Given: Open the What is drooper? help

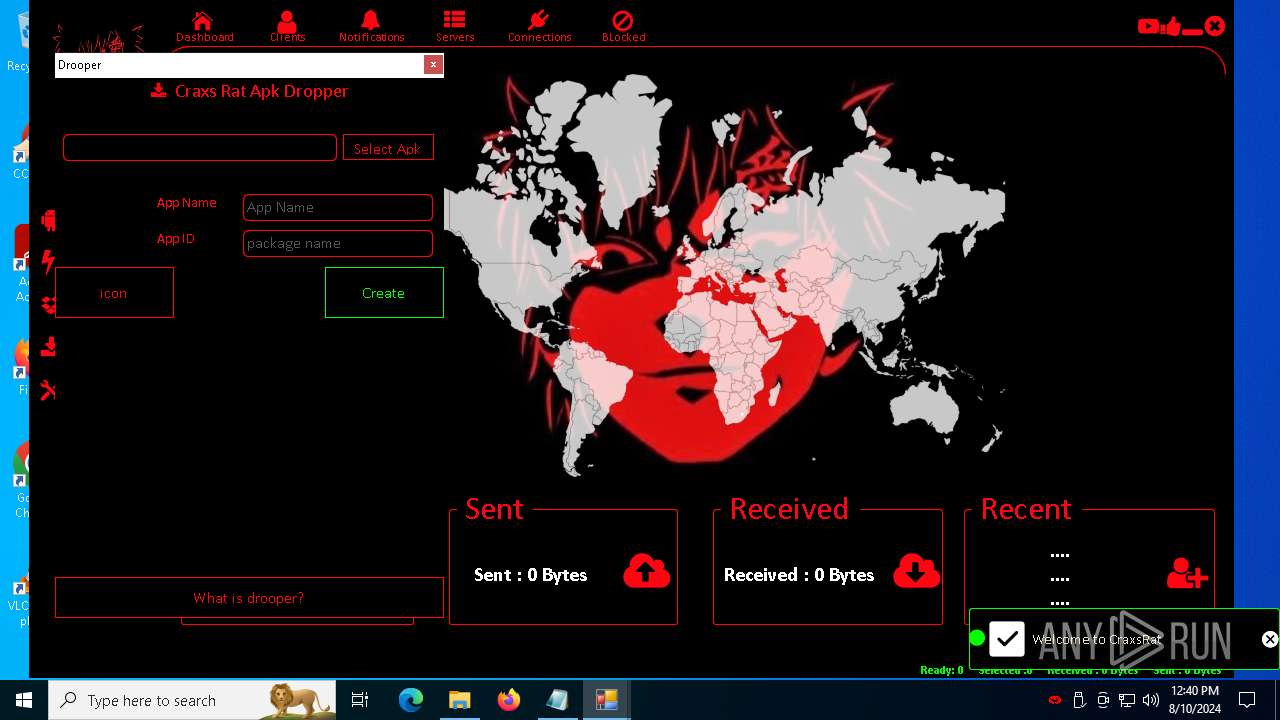Looking at the screenshot, I should (249, 598).
